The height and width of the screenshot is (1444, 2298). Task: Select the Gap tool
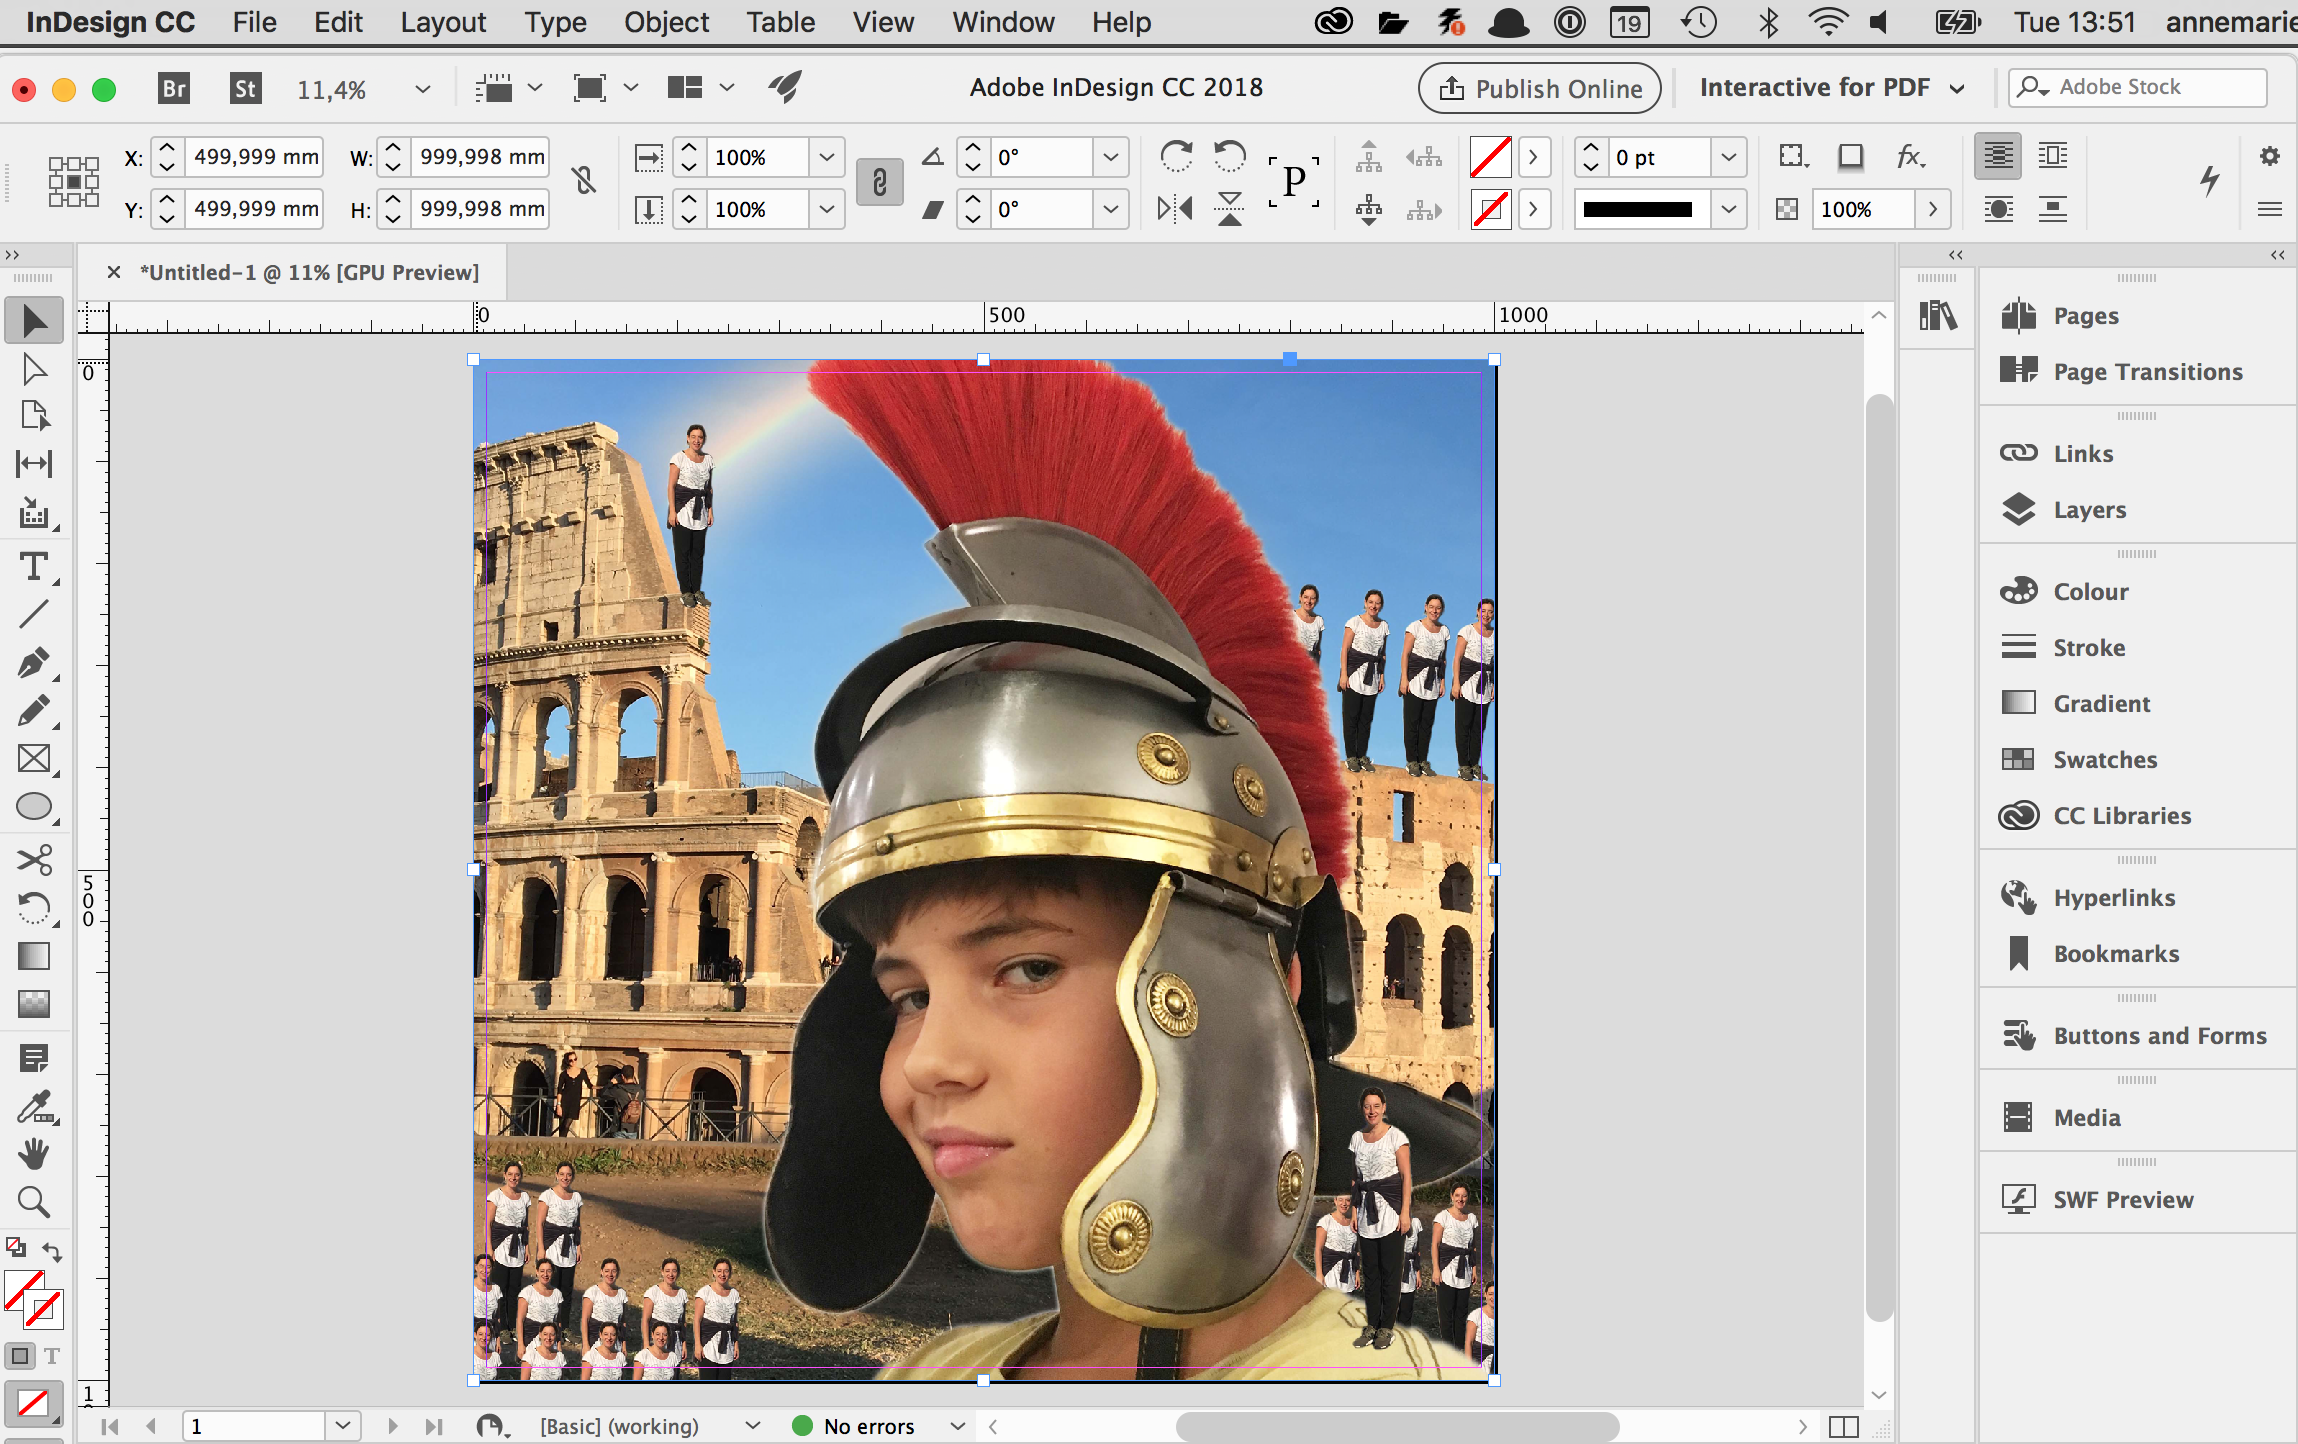coord(34,463)
